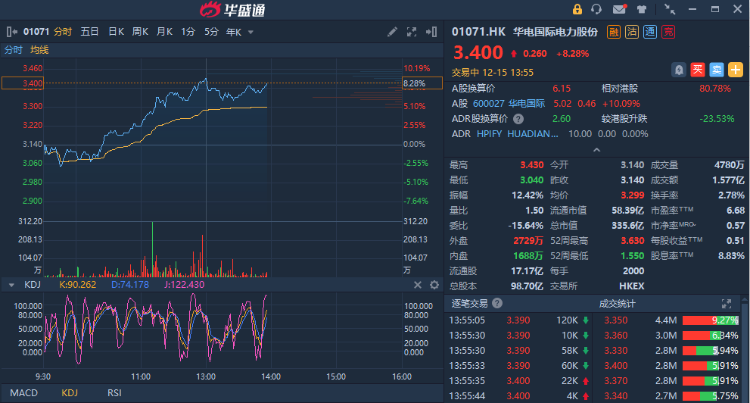Toggle the 均线 average line legend
This screenshot has width=750, height=403.
pos(39,50)
